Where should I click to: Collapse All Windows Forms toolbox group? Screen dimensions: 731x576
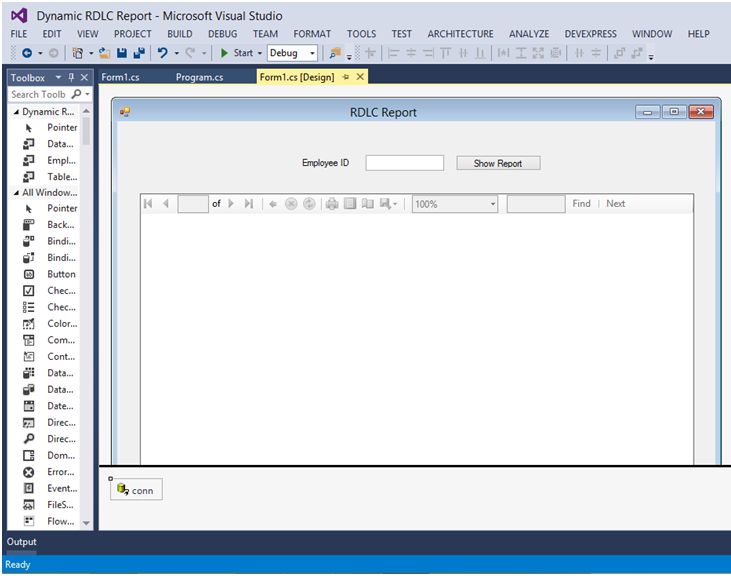(x=16, y=192)
